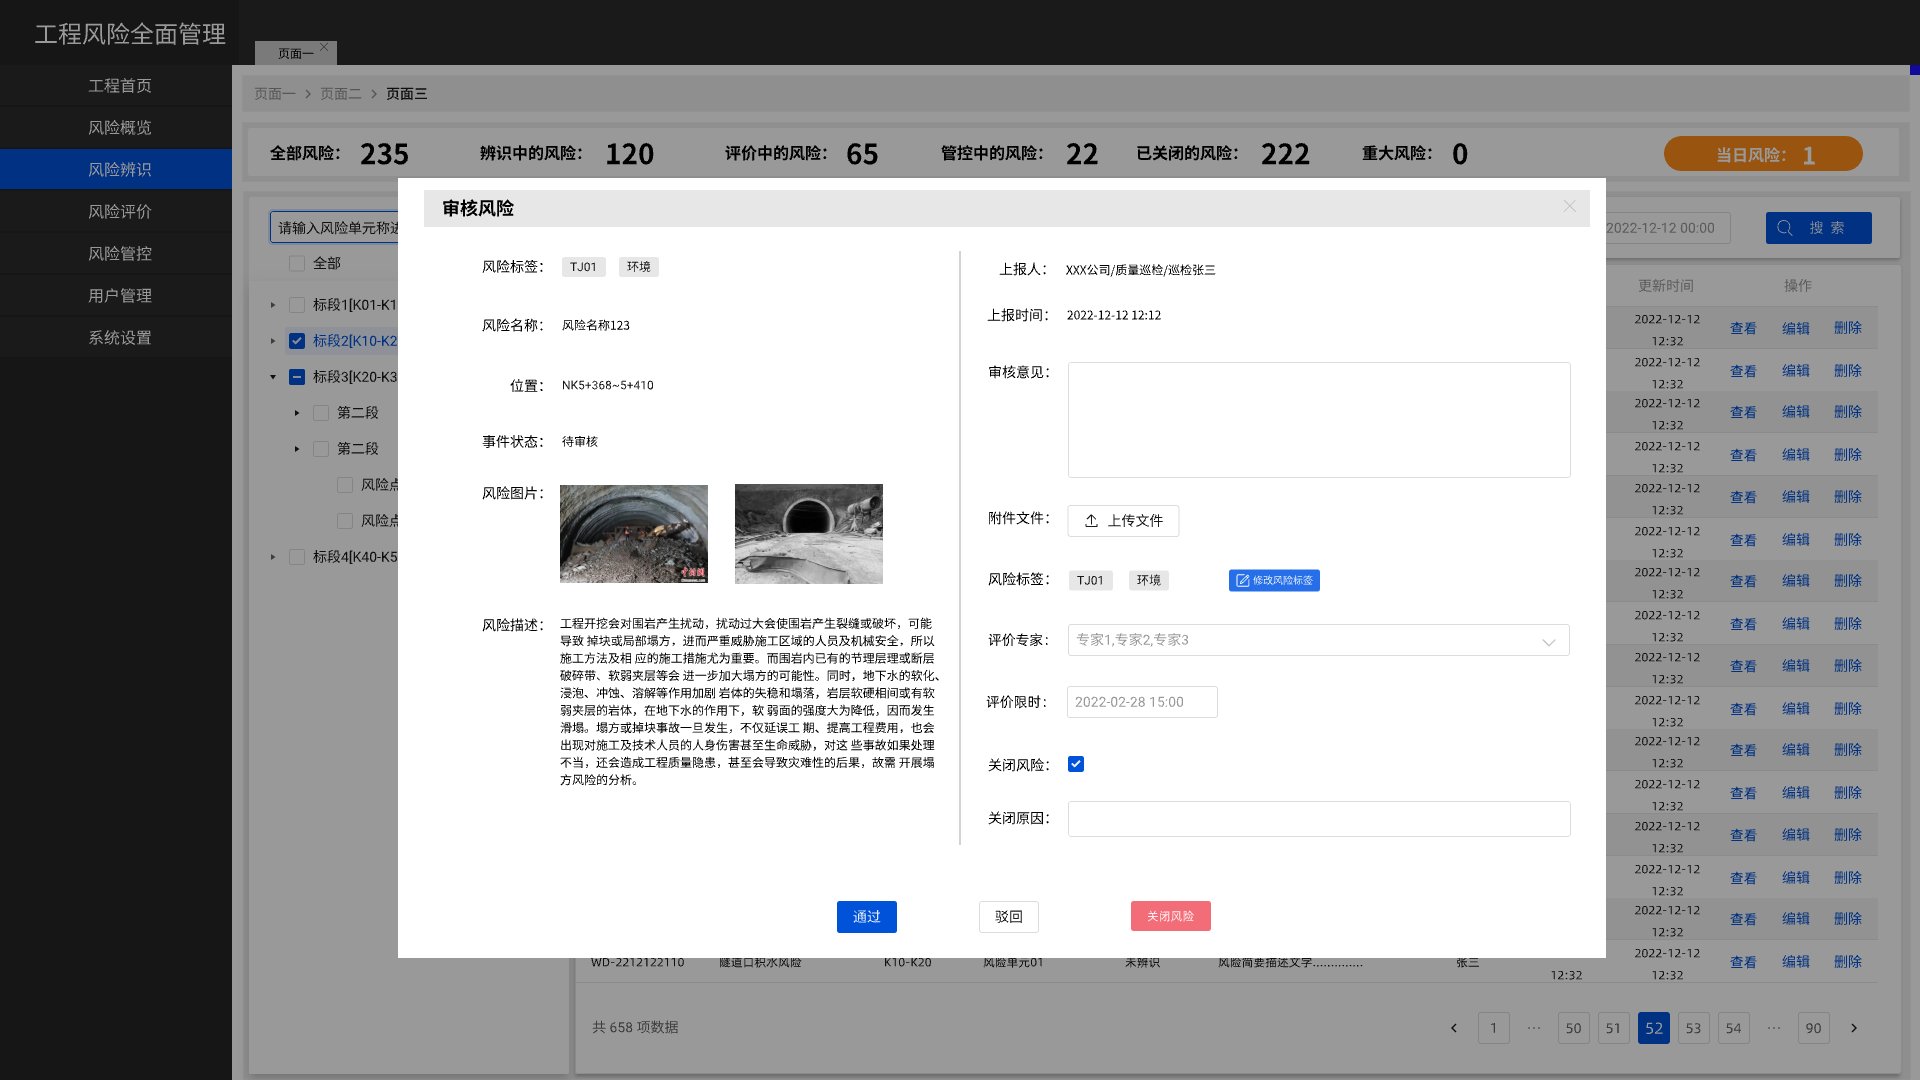1920x1080 pixels.
Task: Check the first 第二段 checkbox
Action: [x=321, y=413]
